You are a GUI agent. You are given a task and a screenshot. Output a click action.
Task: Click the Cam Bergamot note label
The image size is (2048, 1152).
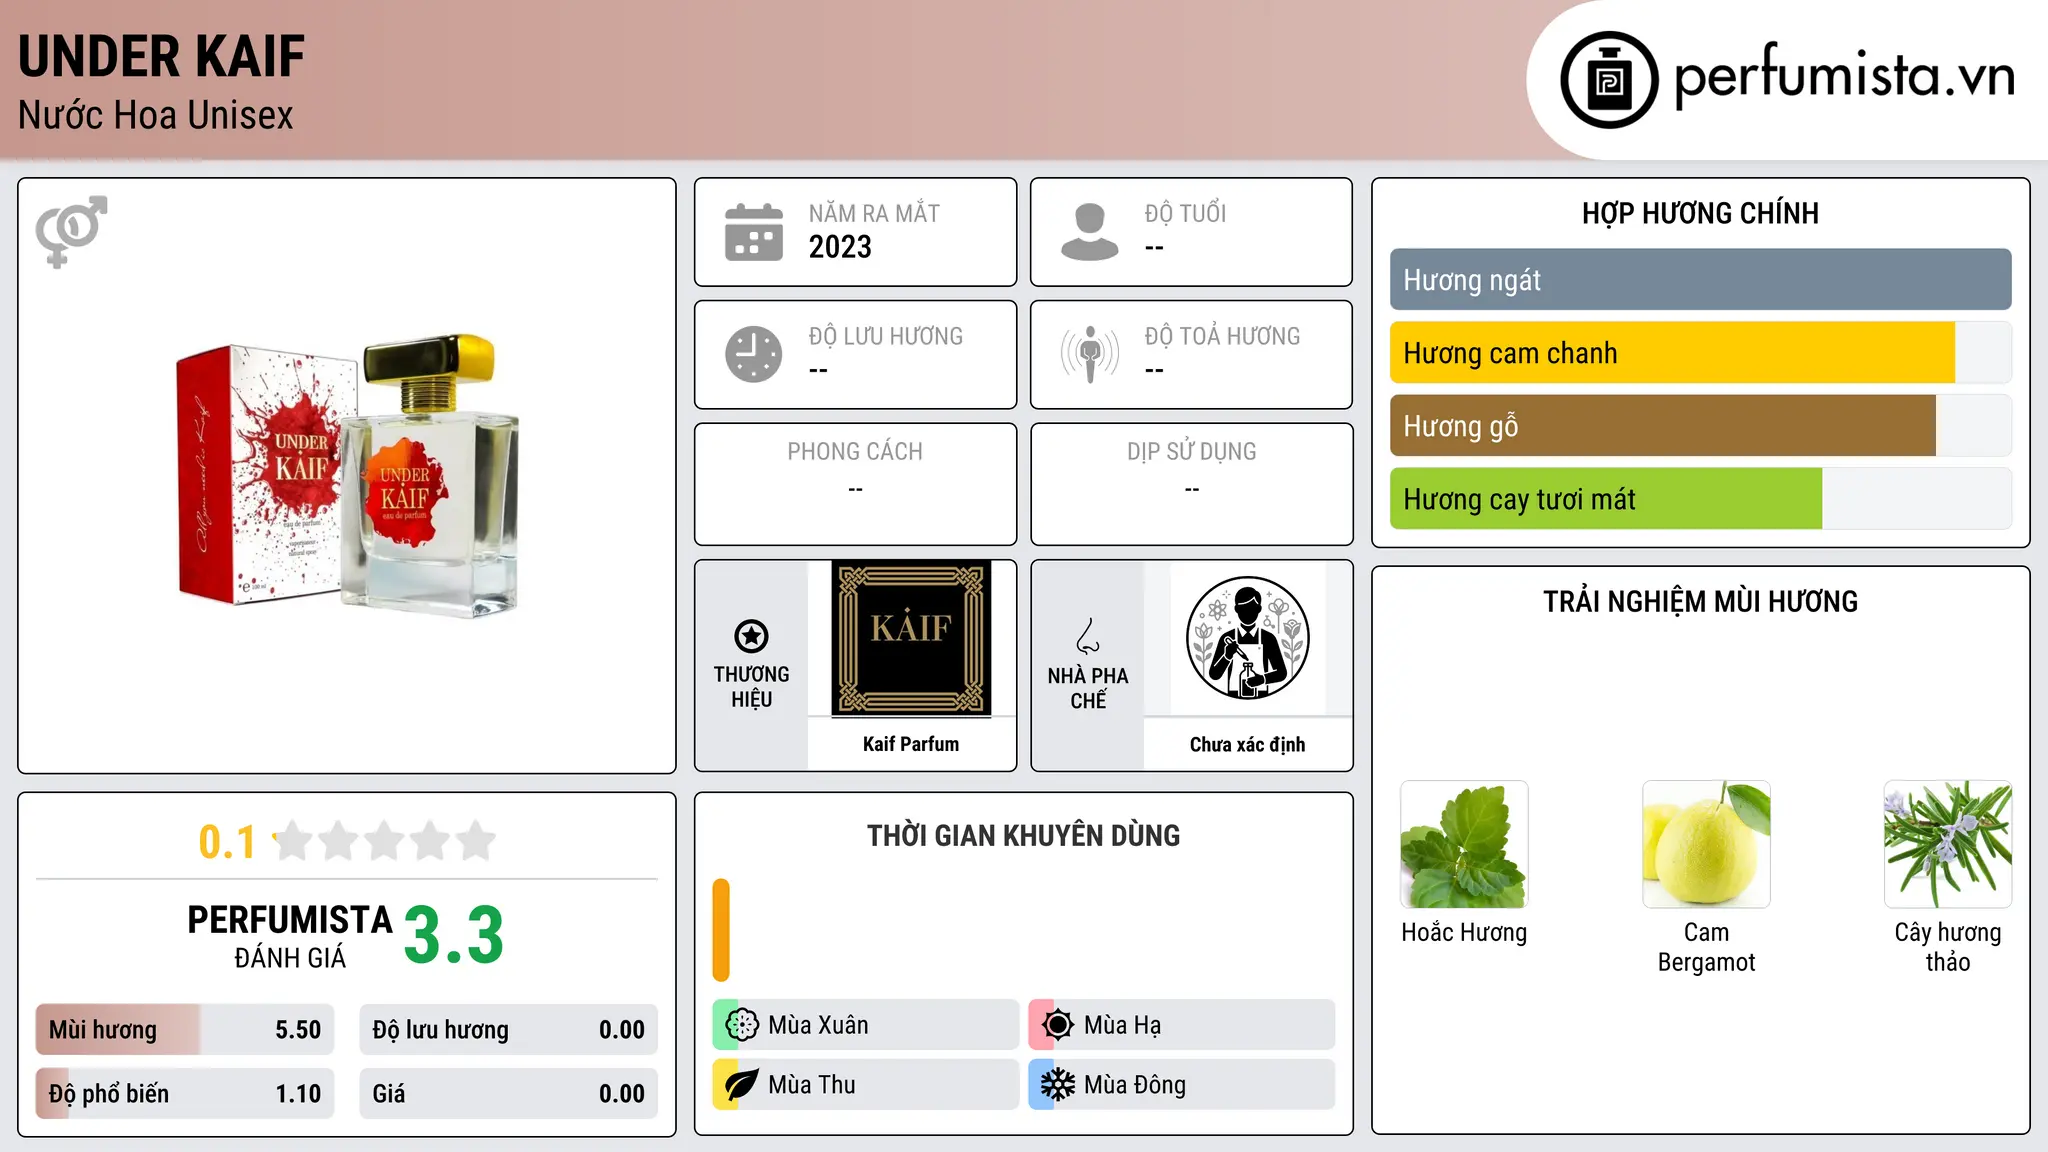coord(1706,947)
